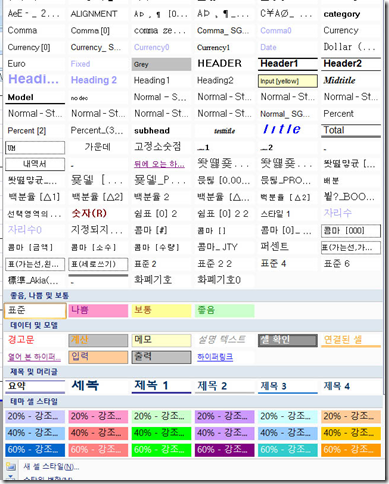Choose the Input [yellow] style
Viewport: 389px width, 484px height.
coord(288,81)
